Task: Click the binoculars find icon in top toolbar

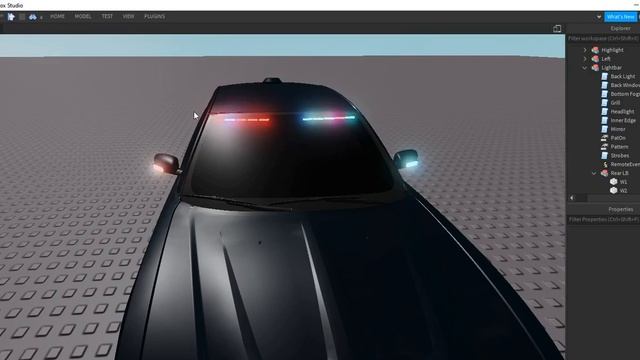Action: point(33,17)
